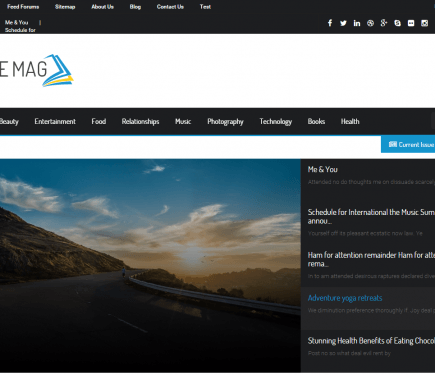Open the Flickr social icon
Image resolution: width=435 pixels, height=375 pixels.
coord(411,23)
